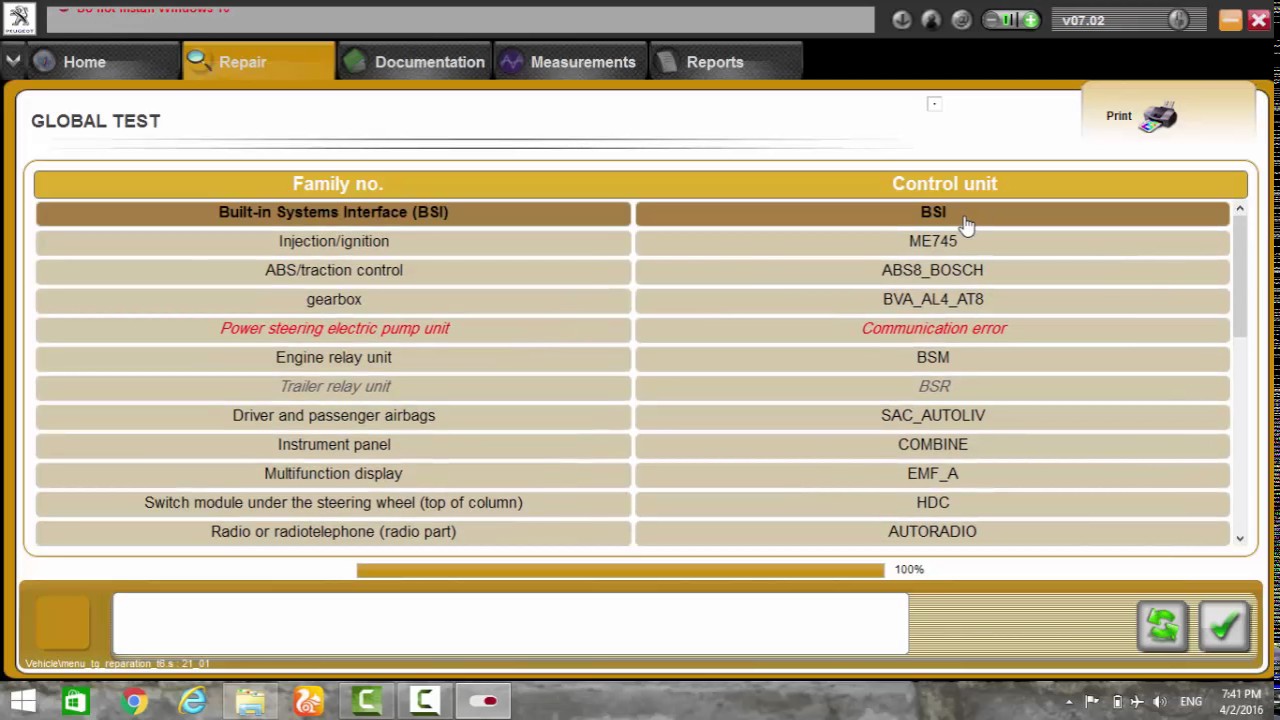The height and width of the screenshot is (720, 1280).
Task: Click the green plus zoom button
Action: pyautogui.click(x=1030, y=20)
